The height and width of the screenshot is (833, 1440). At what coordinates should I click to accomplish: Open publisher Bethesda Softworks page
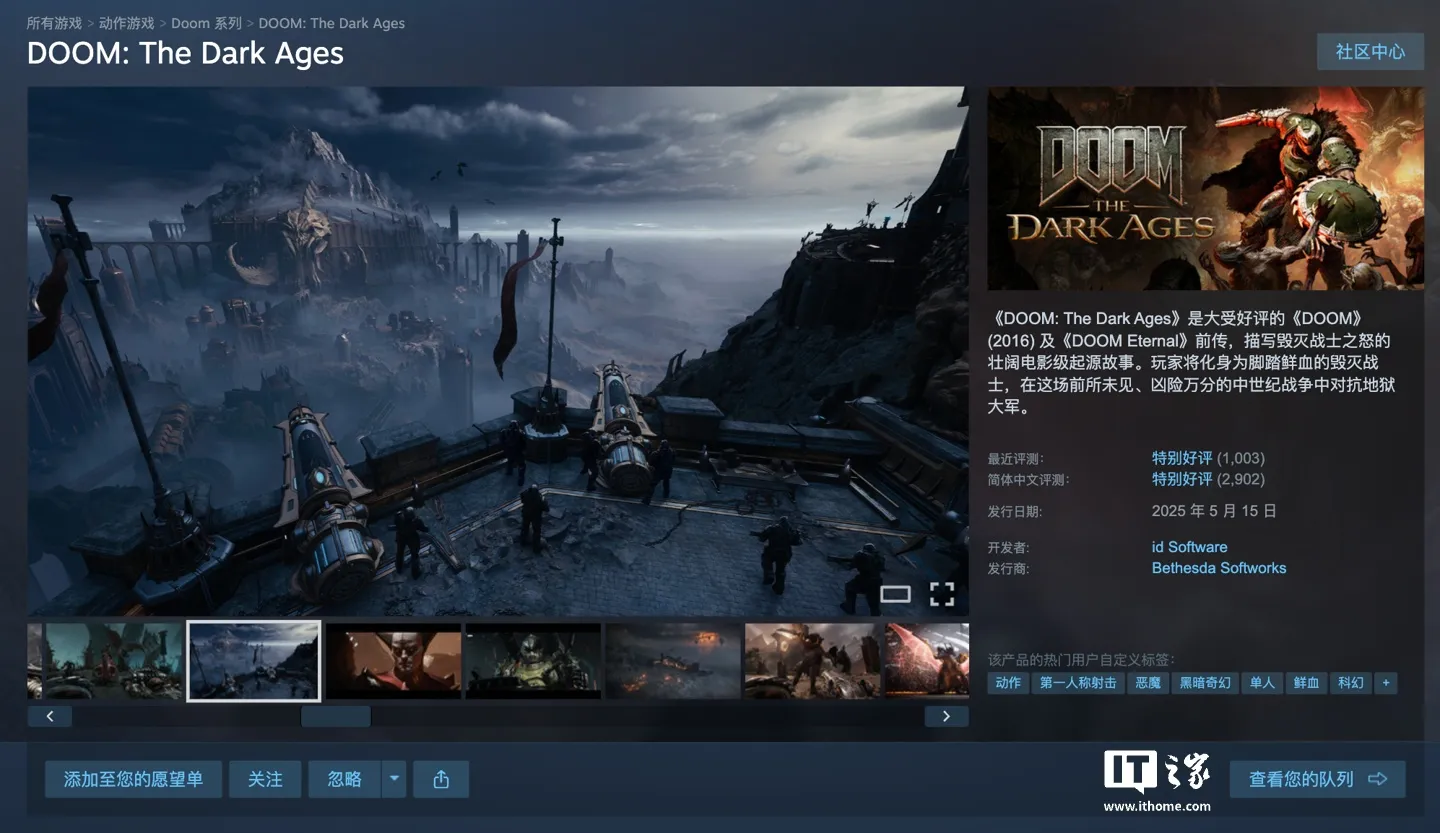point(1219,568)
